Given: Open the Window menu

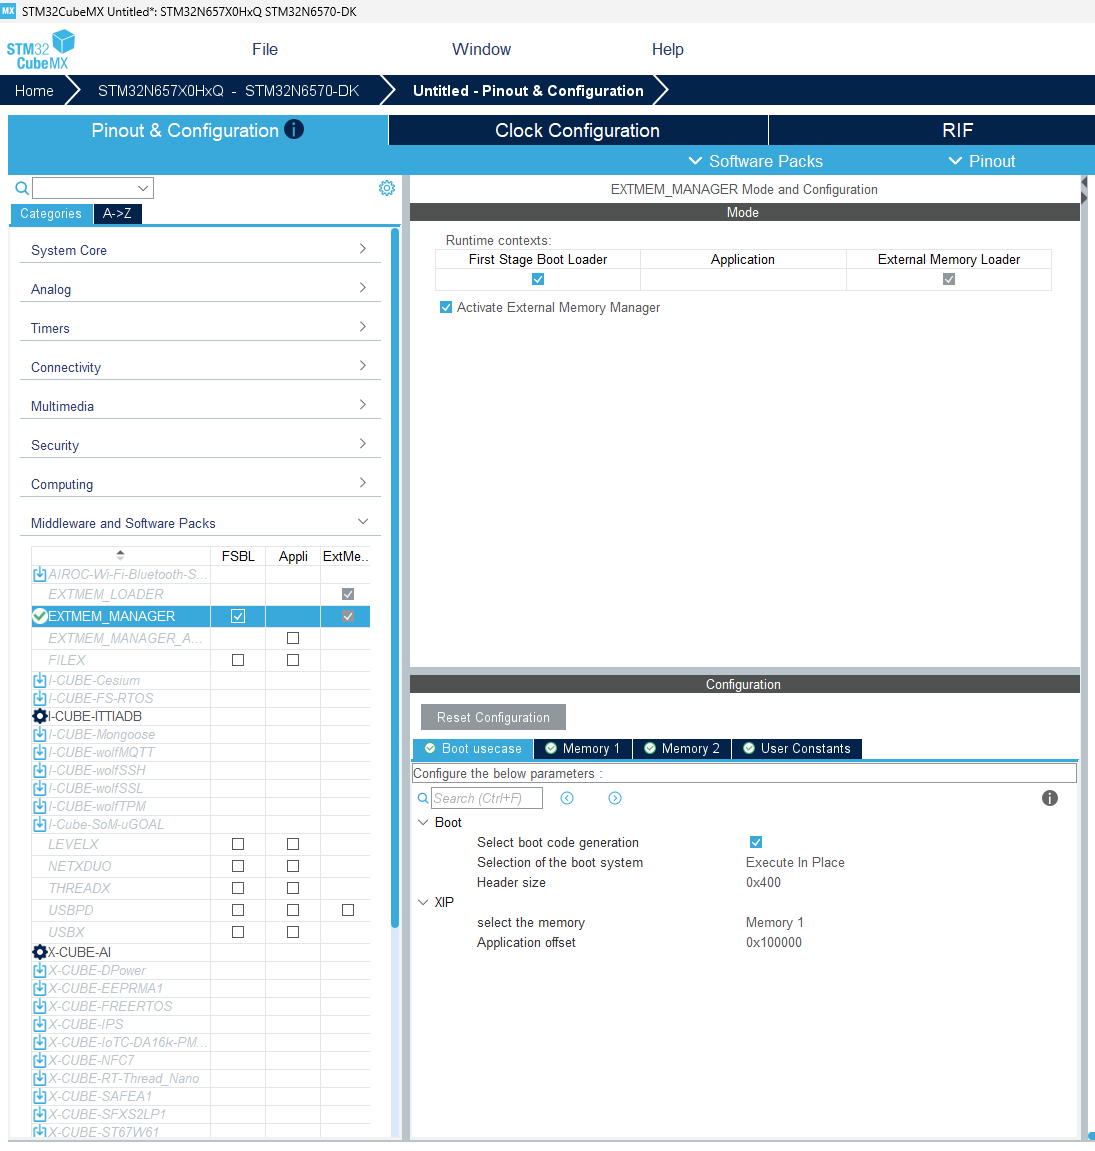Looking at the screenshot, I should tap(481, 49).
